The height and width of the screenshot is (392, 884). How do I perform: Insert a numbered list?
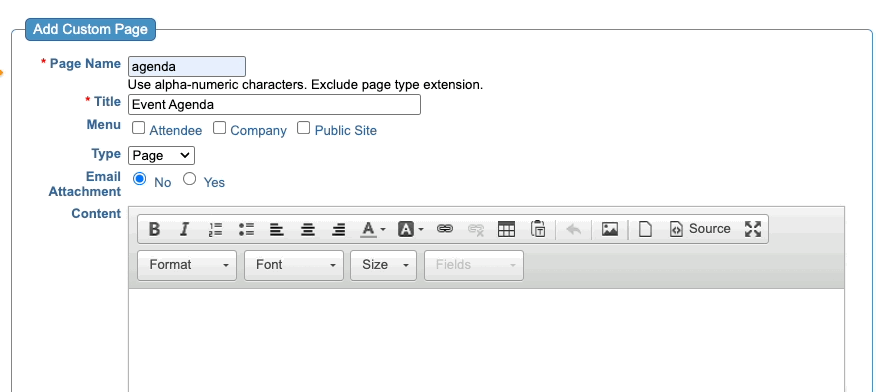[x=215, y=229]
